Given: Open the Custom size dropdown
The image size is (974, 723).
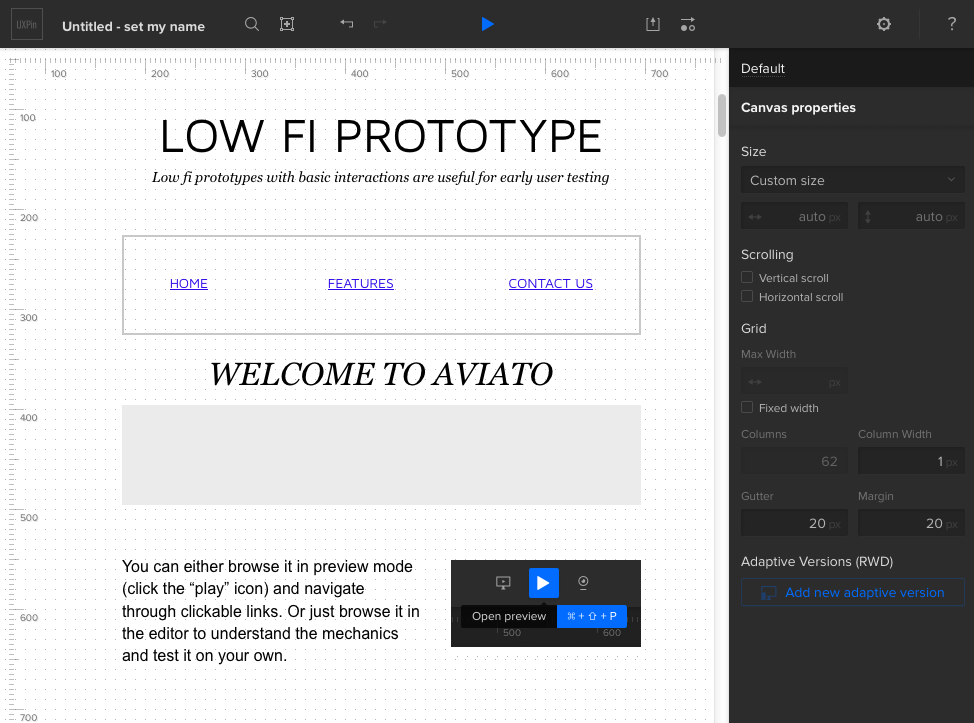Looking at the screenshot, I should (852, 180).
